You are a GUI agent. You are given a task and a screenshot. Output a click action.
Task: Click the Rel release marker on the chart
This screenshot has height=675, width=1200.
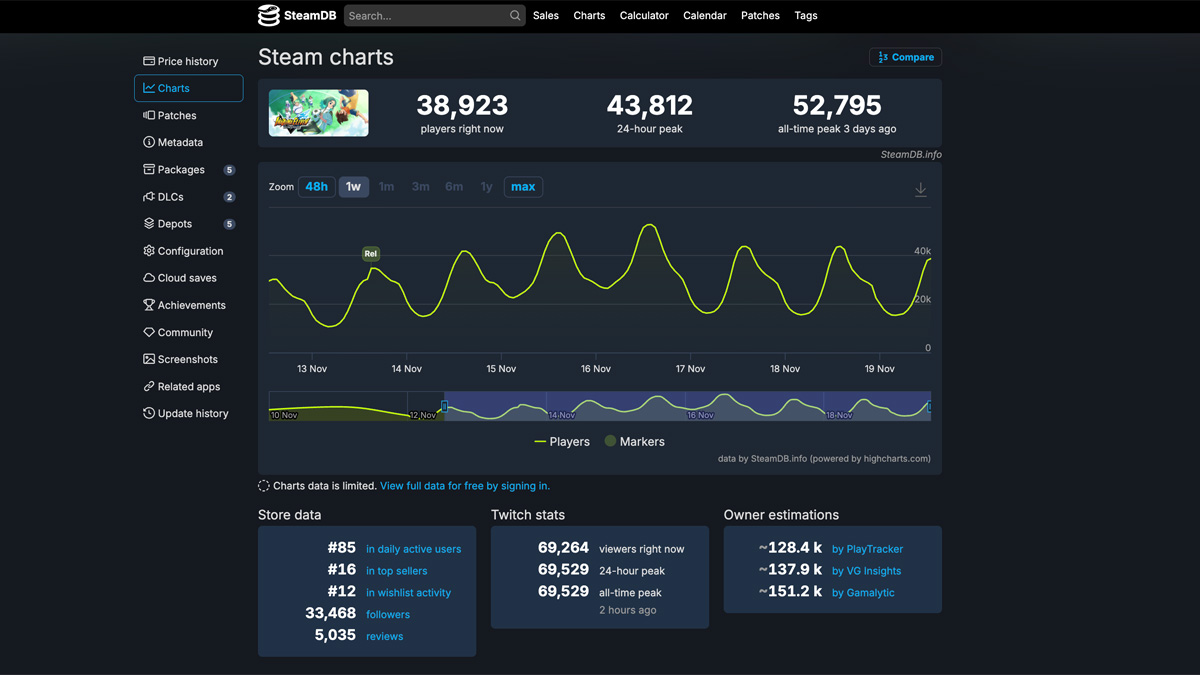click(370, 254)
